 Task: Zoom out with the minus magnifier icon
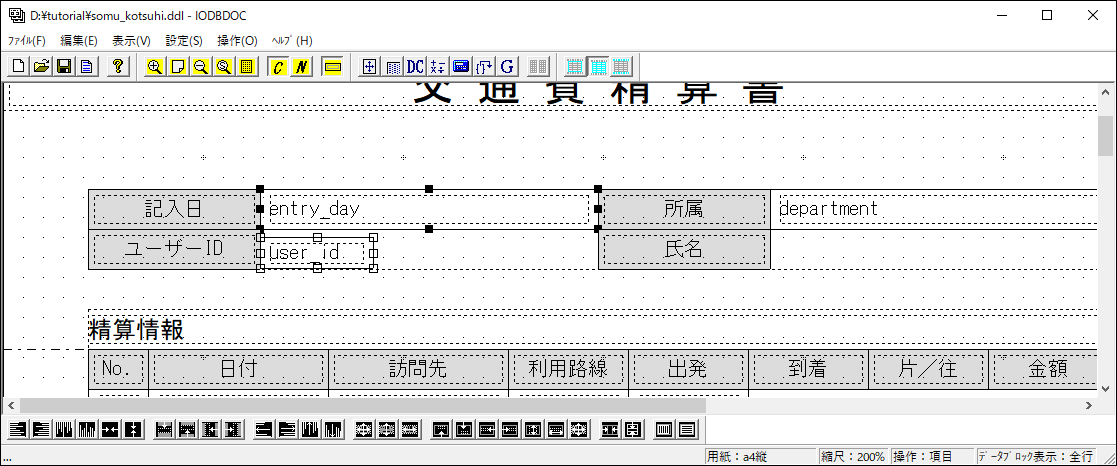tap(200, 67)
